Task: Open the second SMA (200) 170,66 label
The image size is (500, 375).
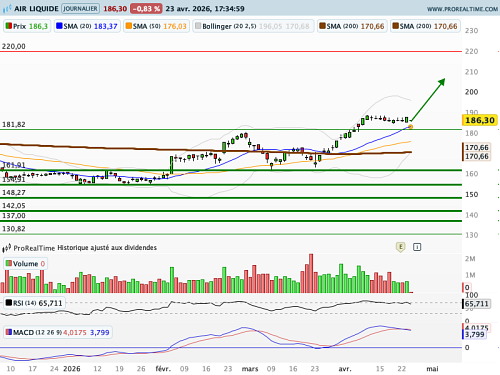Action: [x=425, y=26]
